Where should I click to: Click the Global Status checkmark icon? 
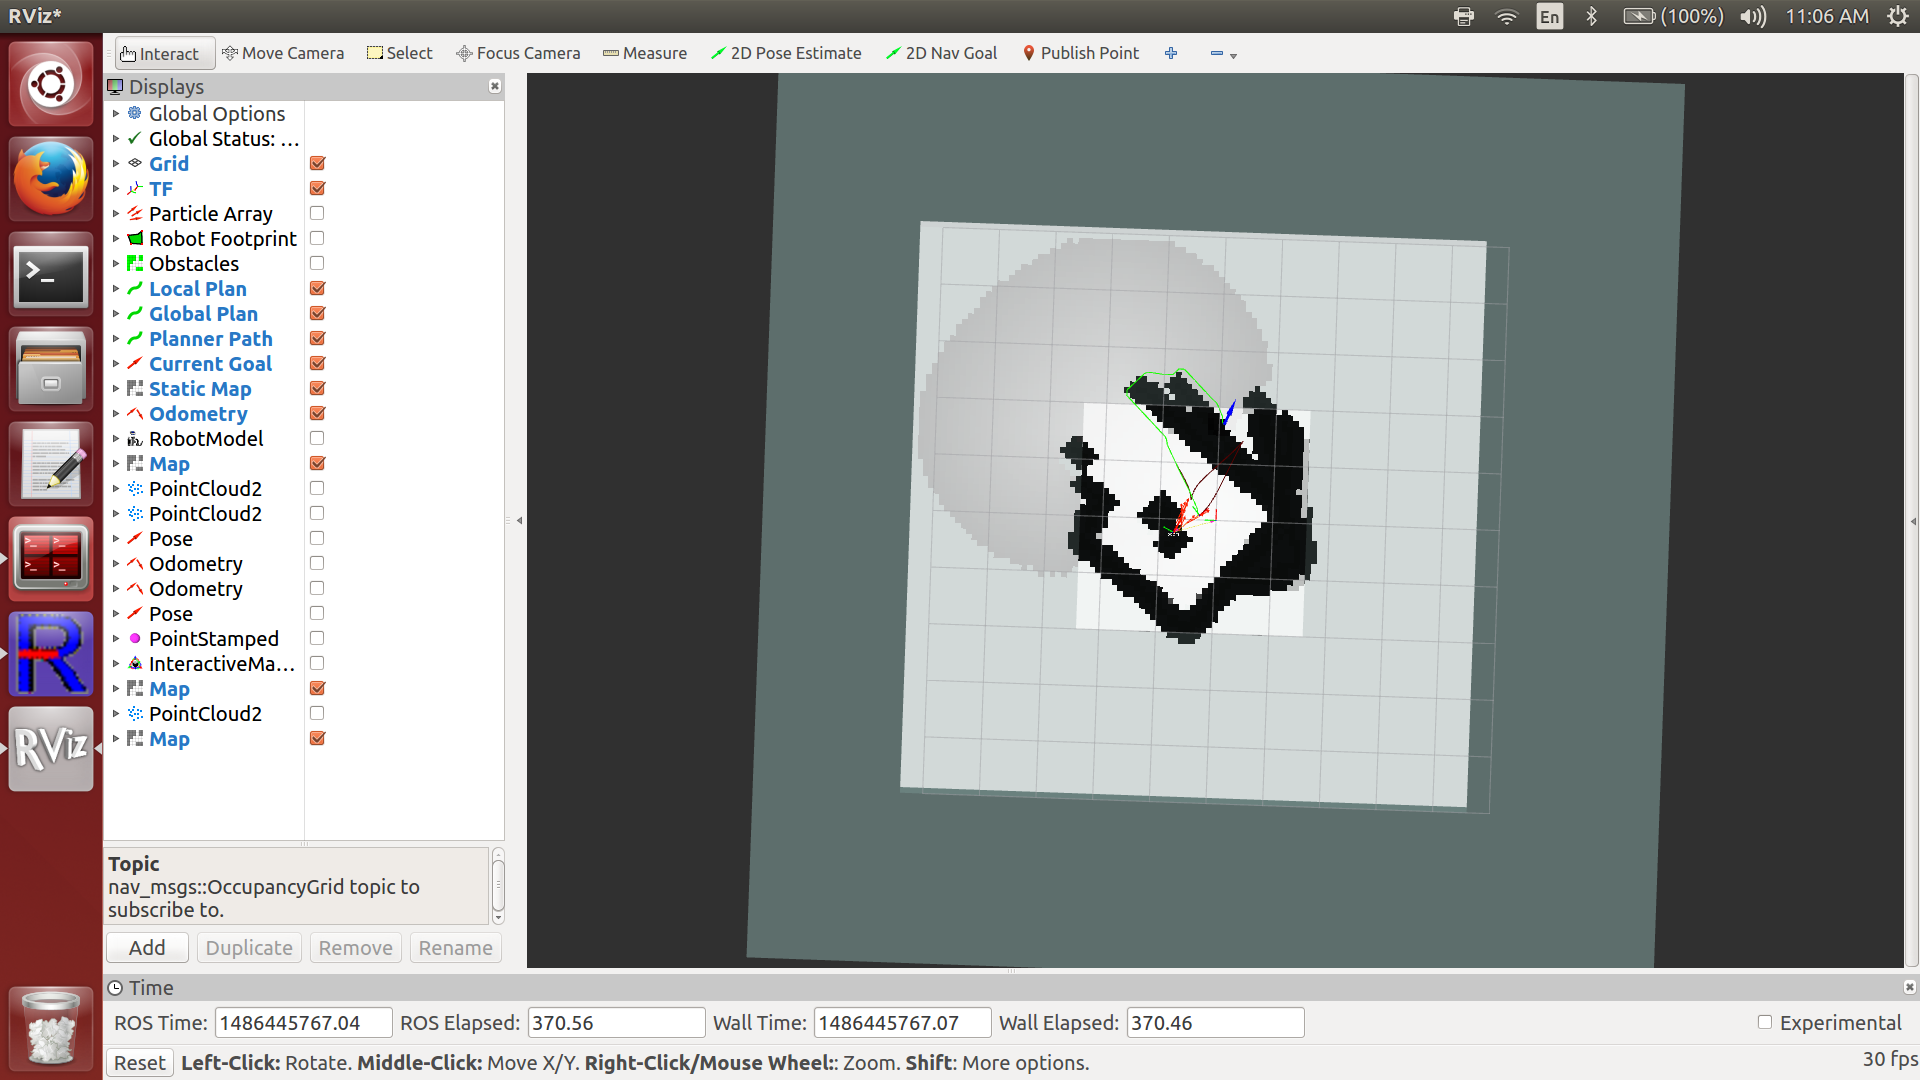tap(135, 138)
